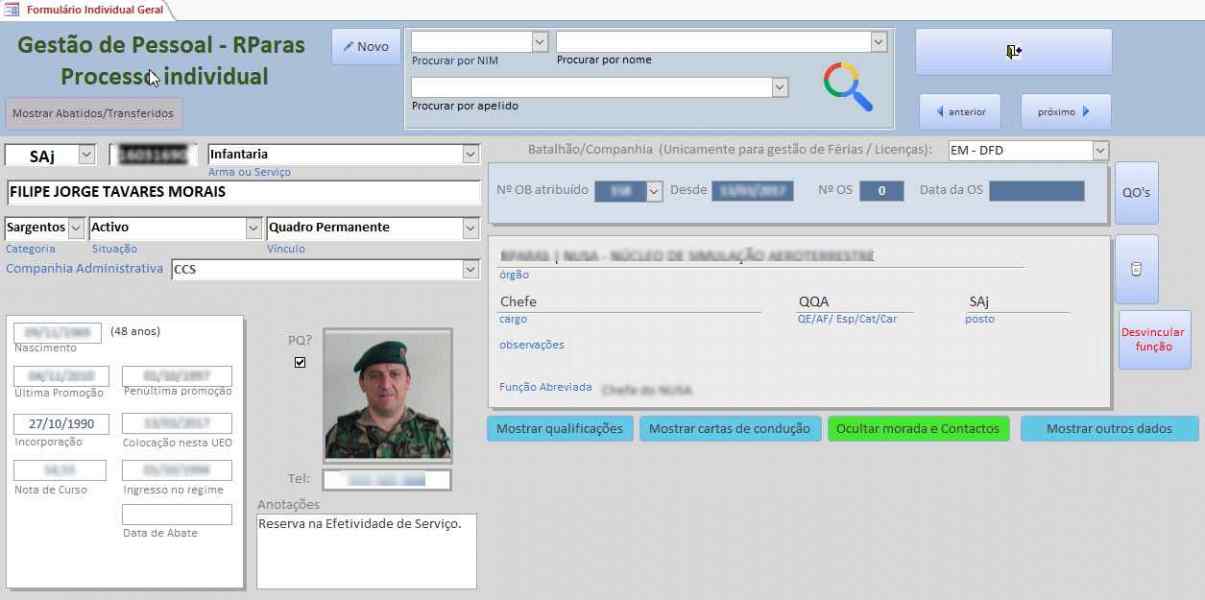Open the Quadro Permanente vínculo dropdown
This screenshot has height=600, width=1205.
(x=470, y=227)
